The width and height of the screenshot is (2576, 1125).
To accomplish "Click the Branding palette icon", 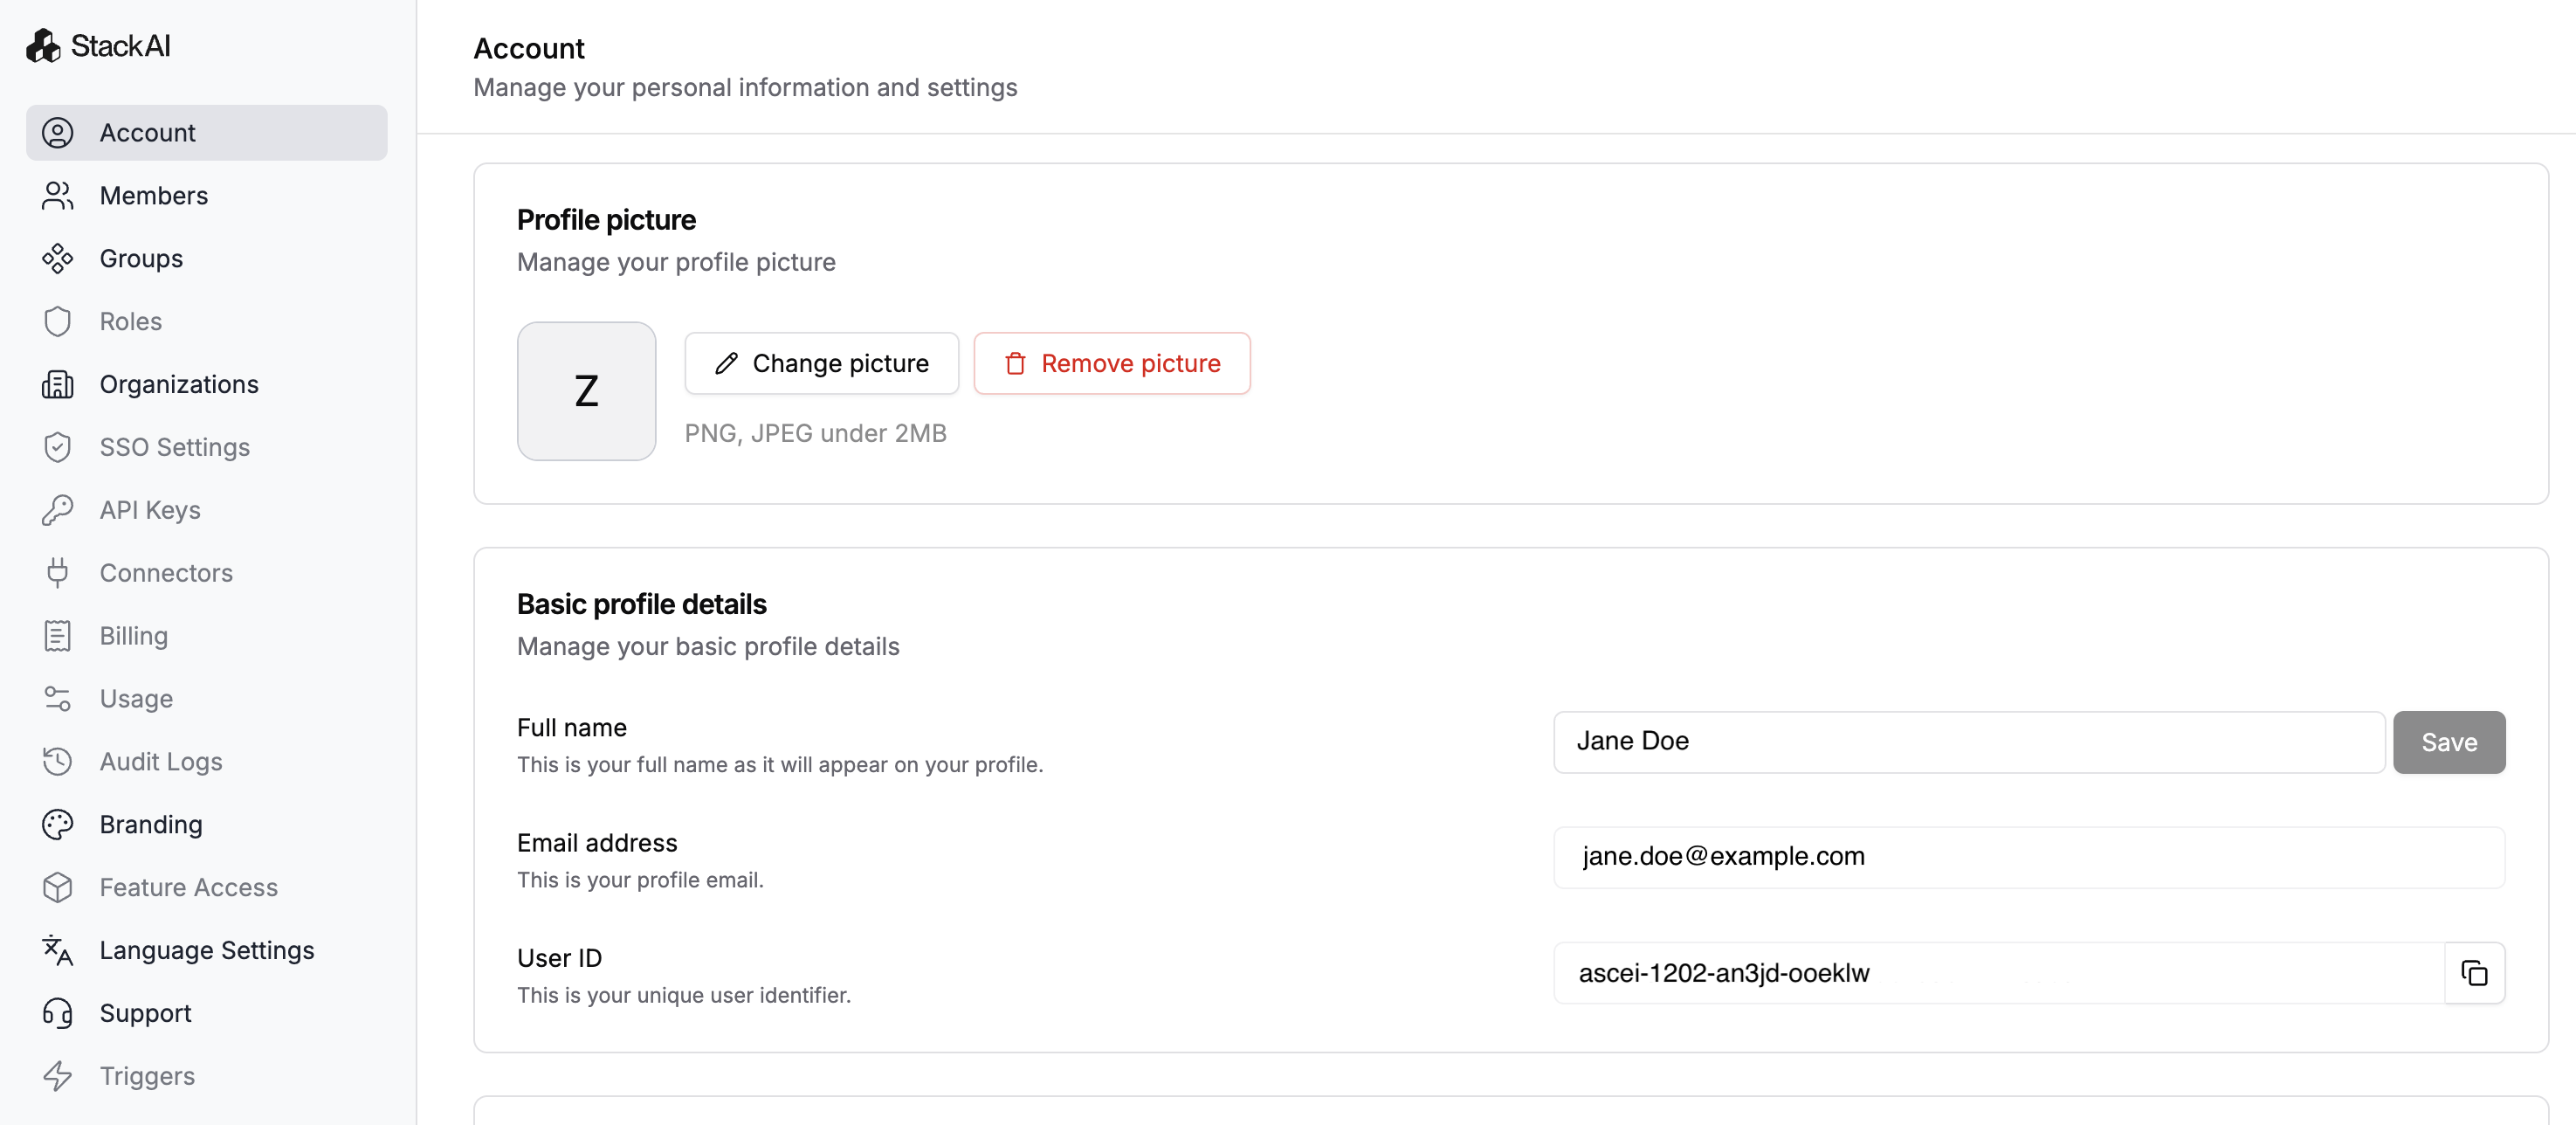I will coord(58,824).
